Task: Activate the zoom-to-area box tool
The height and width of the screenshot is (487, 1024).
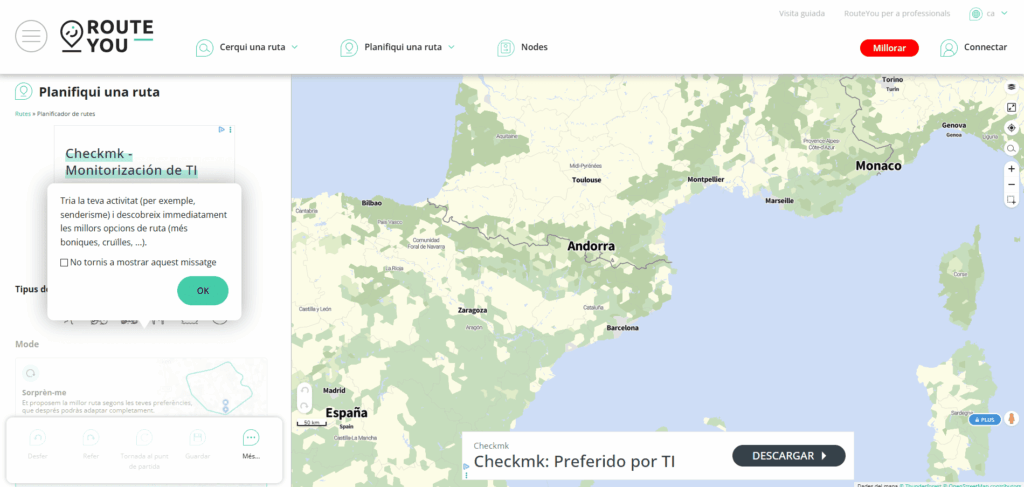Action: pos(1011,200)
